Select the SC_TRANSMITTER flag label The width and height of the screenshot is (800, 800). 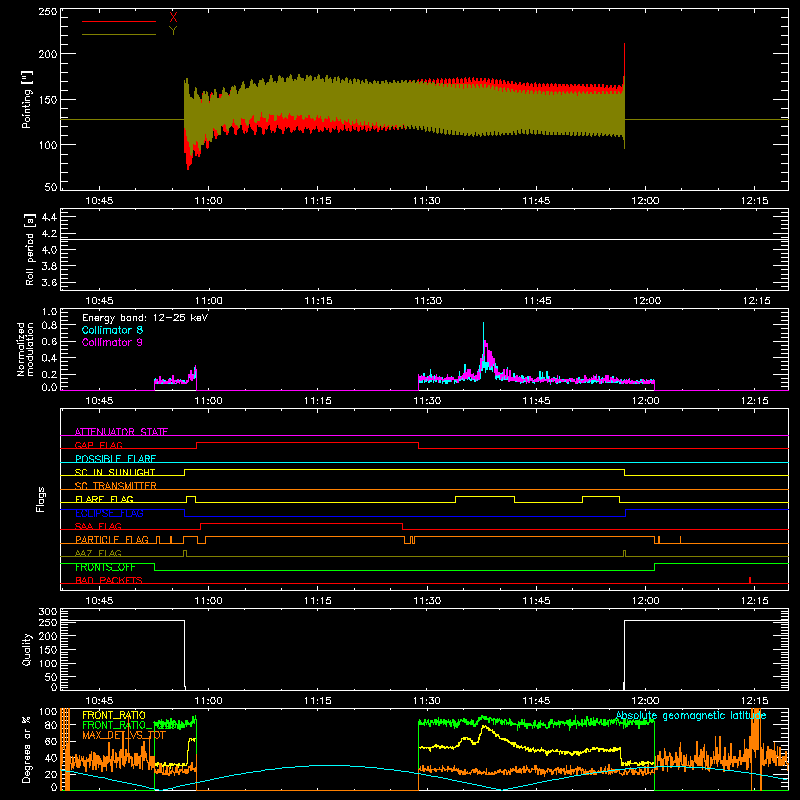click(116, 486)
